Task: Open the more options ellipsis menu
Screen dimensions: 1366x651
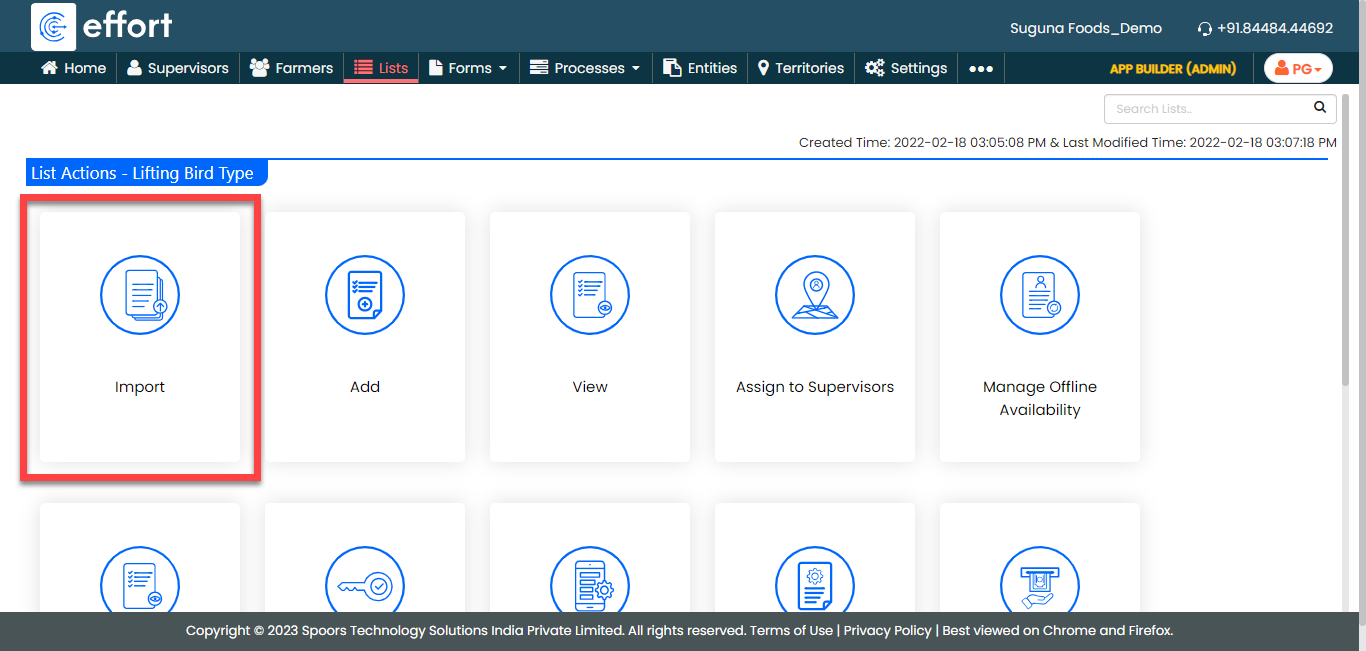Action: coord(981,68)
